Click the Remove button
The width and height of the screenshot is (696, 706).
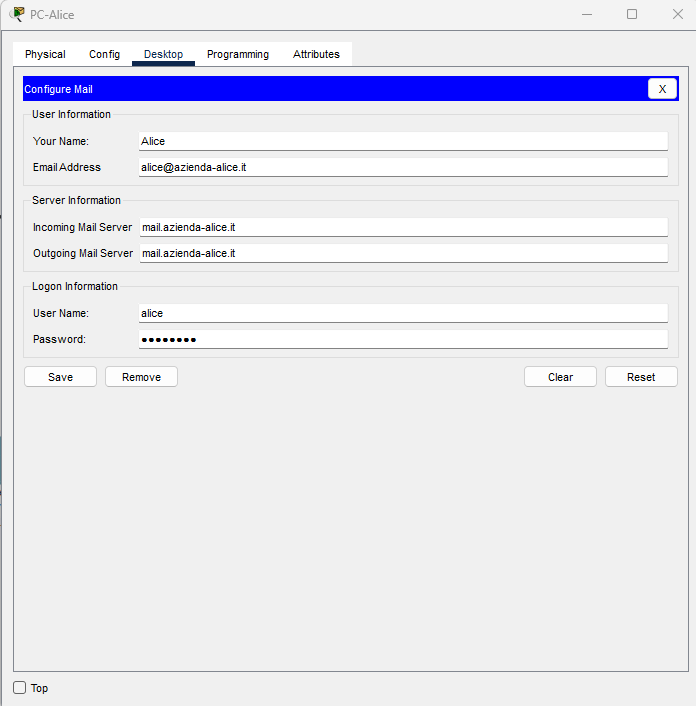[x=141, y=377]
